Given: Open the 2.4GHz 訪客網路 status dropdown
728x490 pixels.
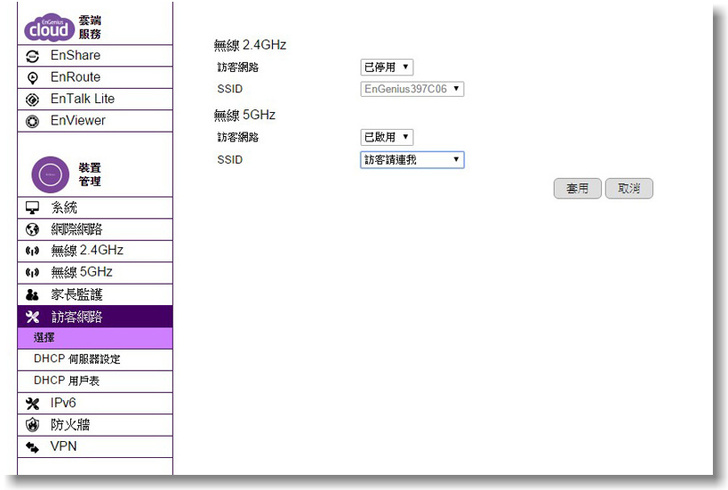Looking at the screenshot, I should coord(387,67).
